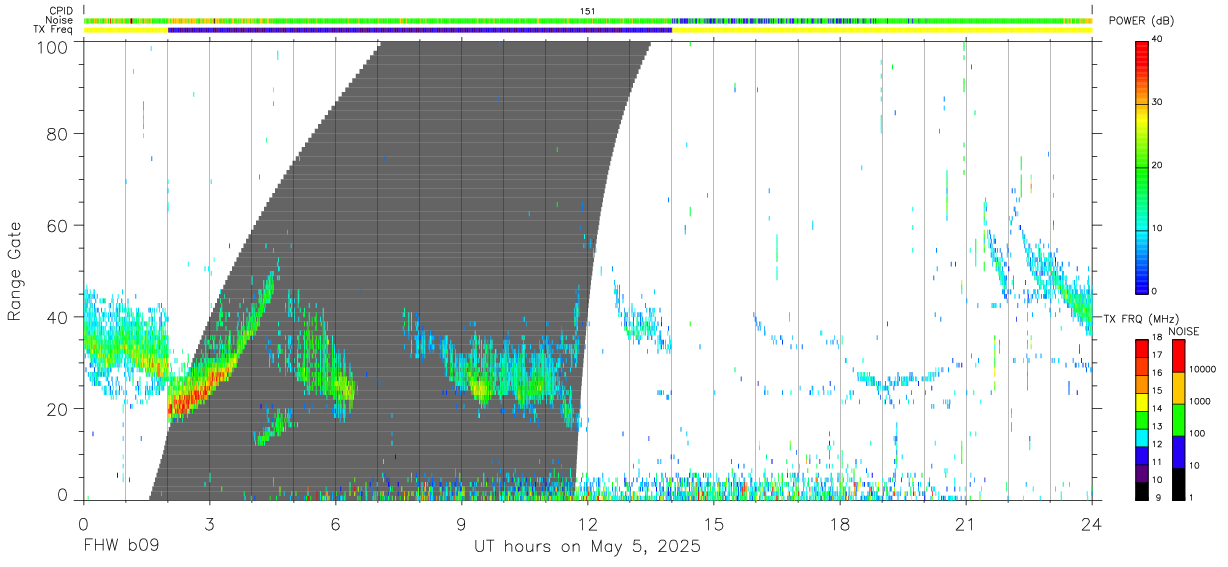Click the noise color strip at the top
Image resolution: width=1228 pixels, height=567 pixels.
pyautogui.click(x=588, y=20)
